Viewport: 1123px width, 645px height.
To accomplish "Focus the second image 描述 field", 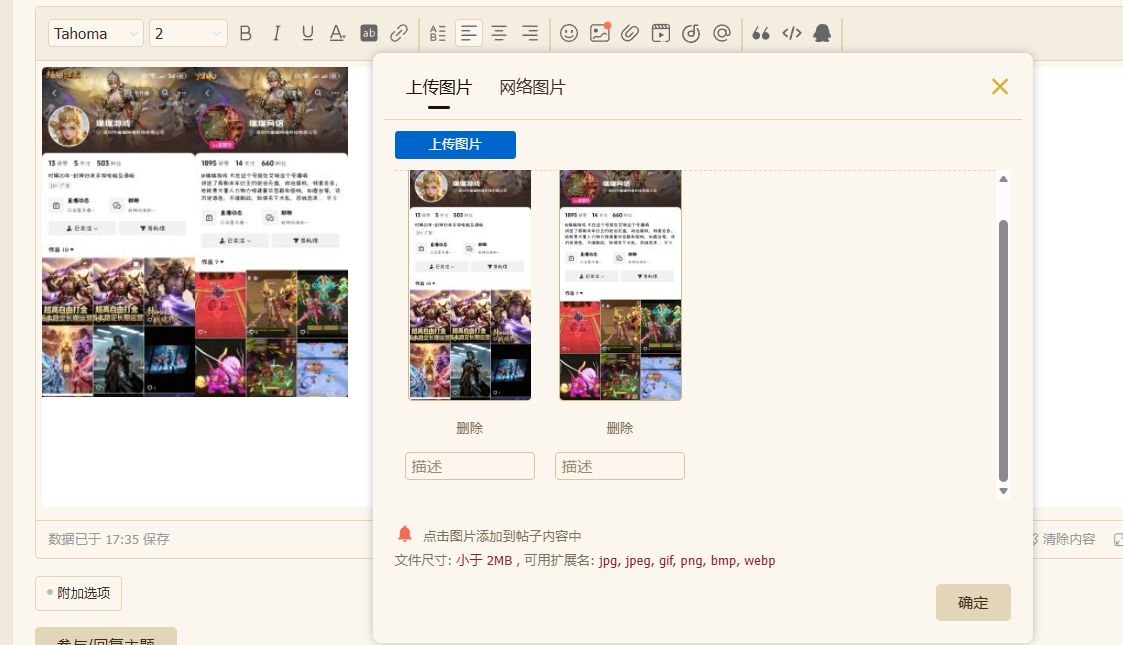I will [x=620, y=466].
